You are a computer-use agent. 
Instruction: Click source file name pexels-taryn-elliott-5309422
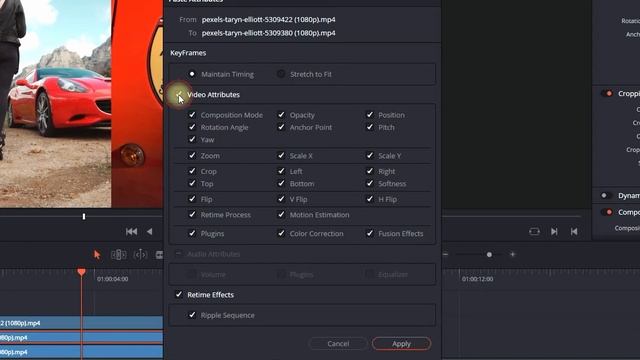coord(268,19)
